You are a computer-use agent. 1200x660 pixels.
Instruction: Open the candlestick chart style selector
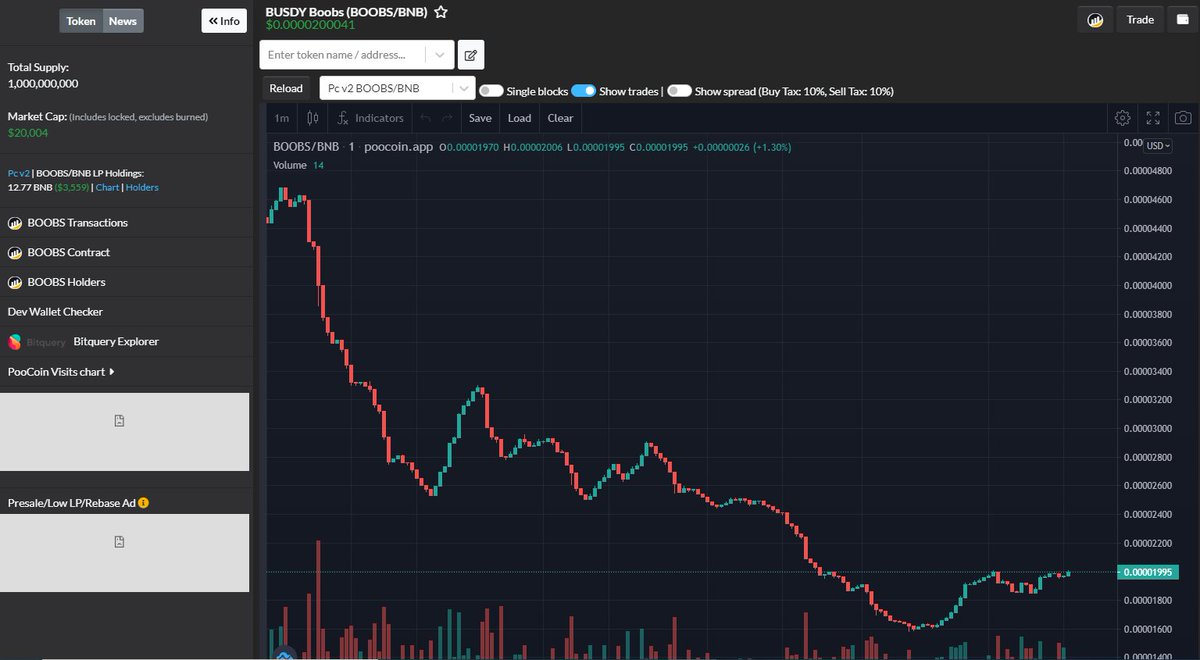313,118
